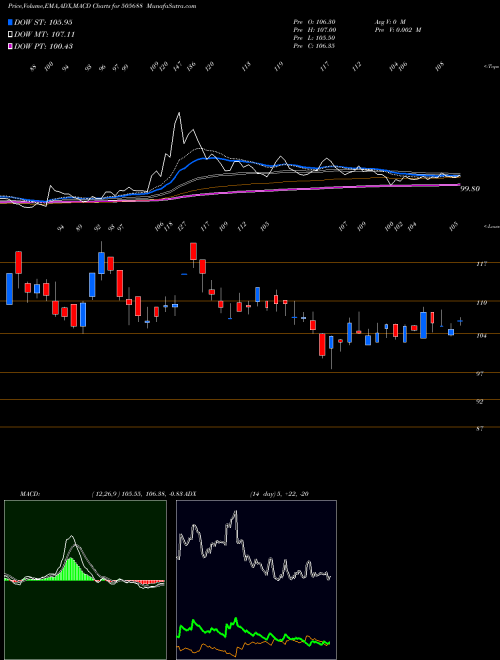Viewport: 500px width, 660px height.
Task: Click the 110 price level label
Action: [482, 302]
